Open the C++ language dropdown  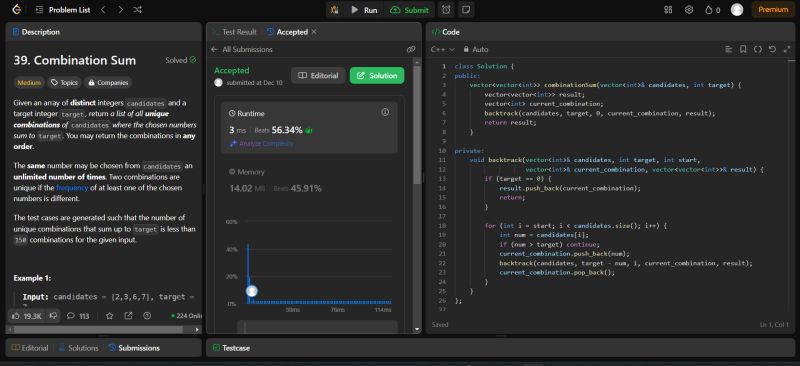click(x=442, y=50)
